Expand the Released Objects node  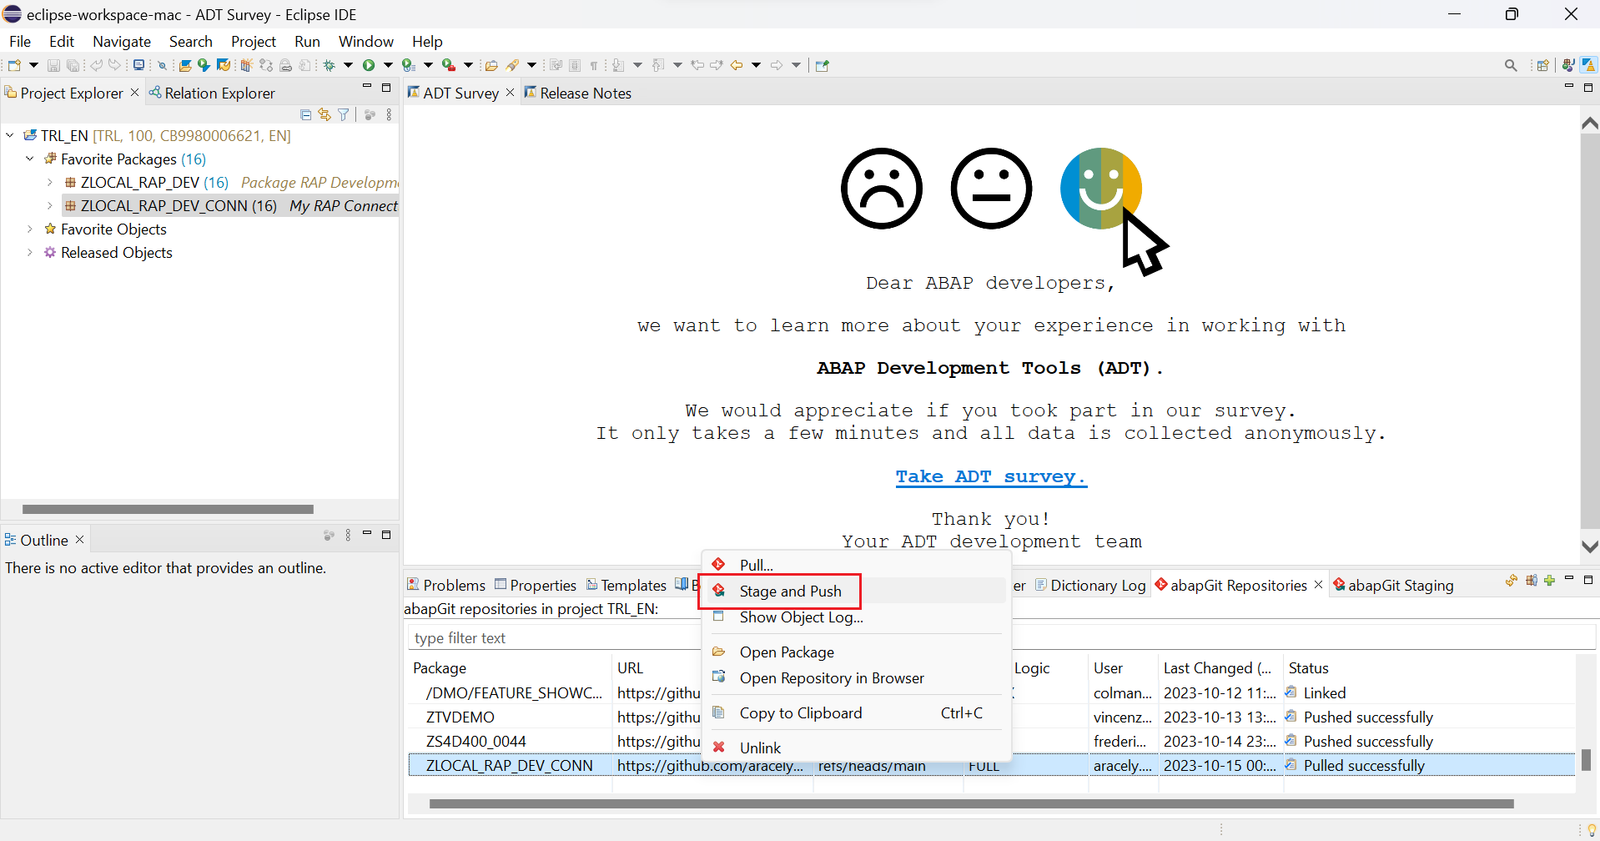tap(30, 252)
